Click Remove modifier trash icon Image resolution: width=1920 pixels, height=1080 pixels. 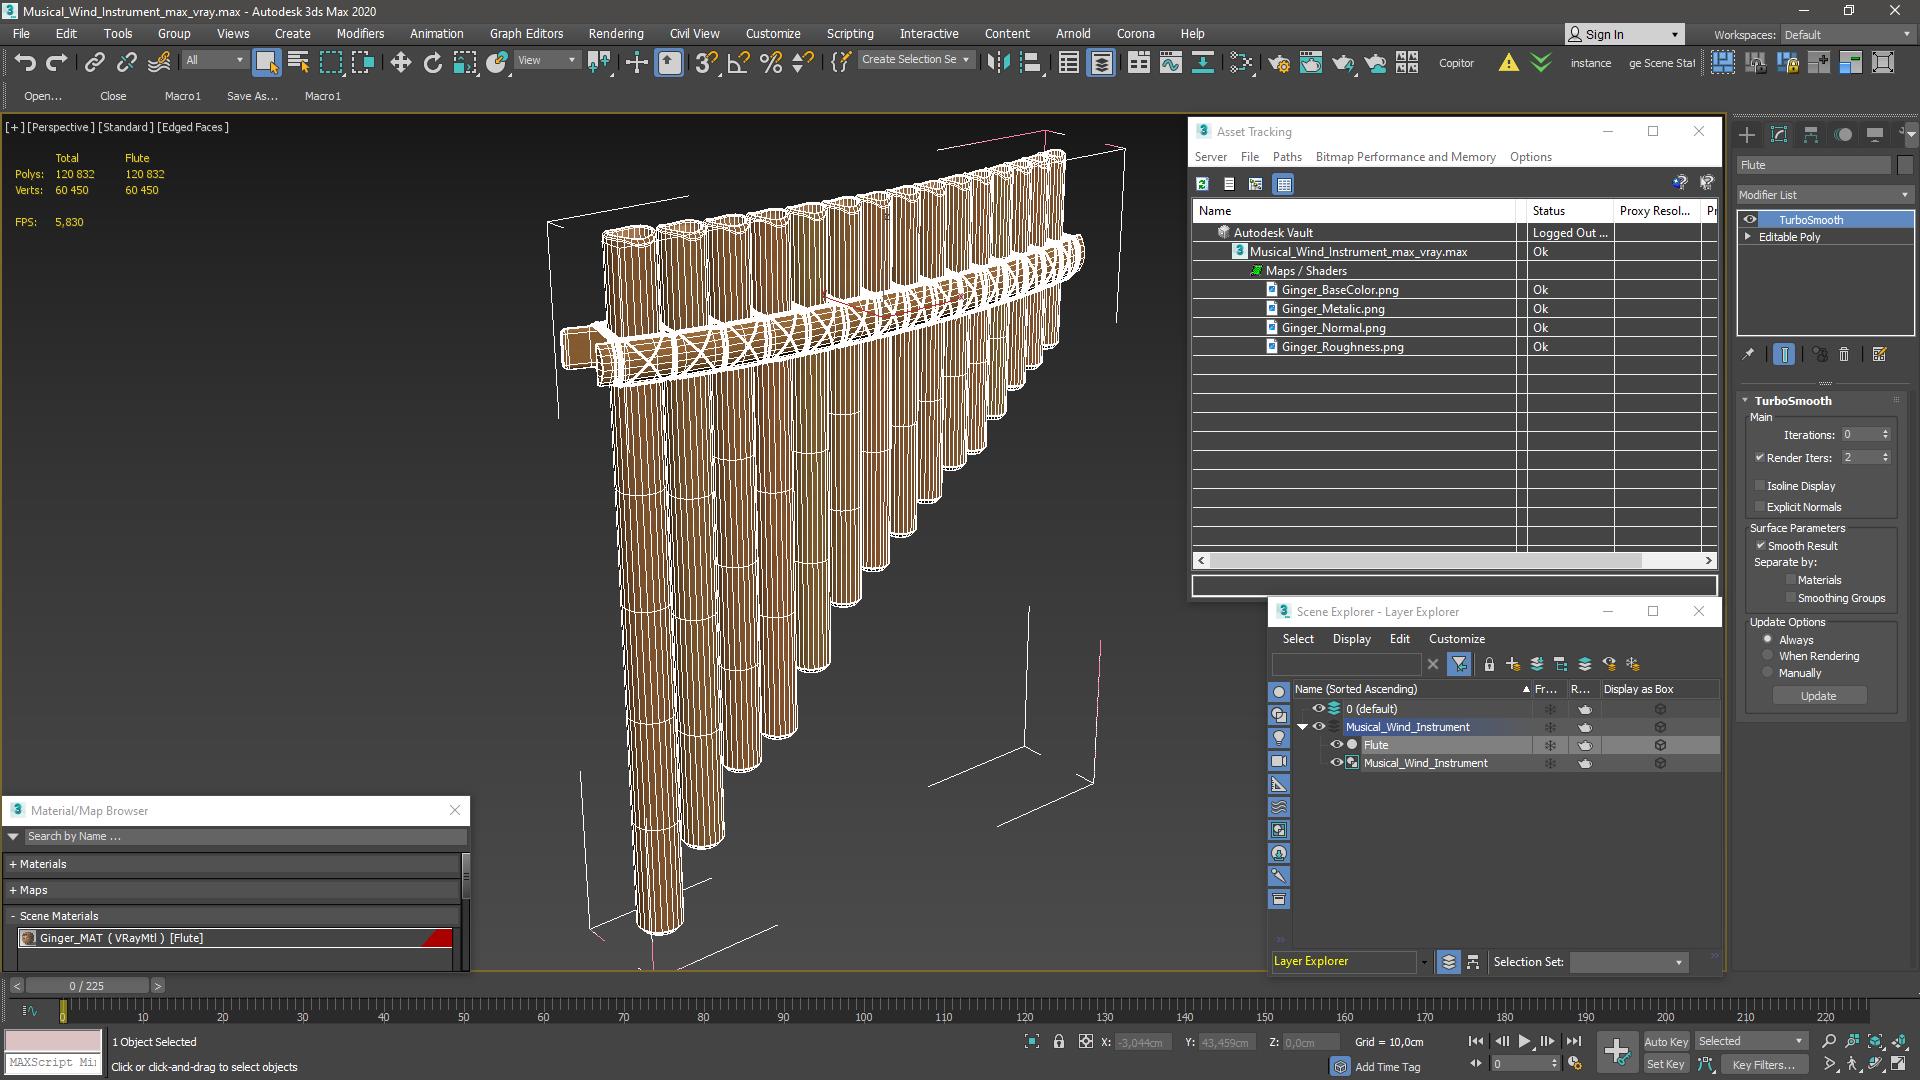coord(1844,354)
